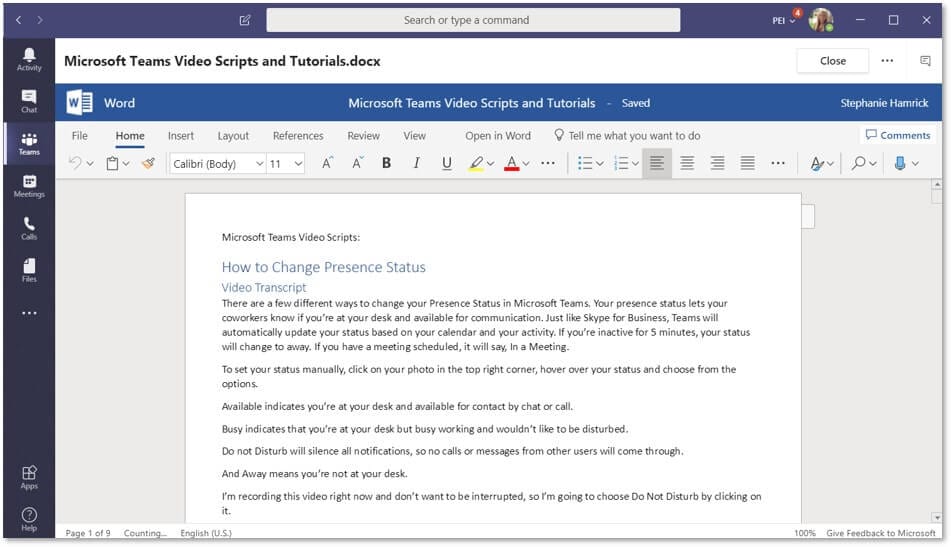Toggle underline formatting
The height and width of the screenshot is (547, 951).
[x=447, y=163]
